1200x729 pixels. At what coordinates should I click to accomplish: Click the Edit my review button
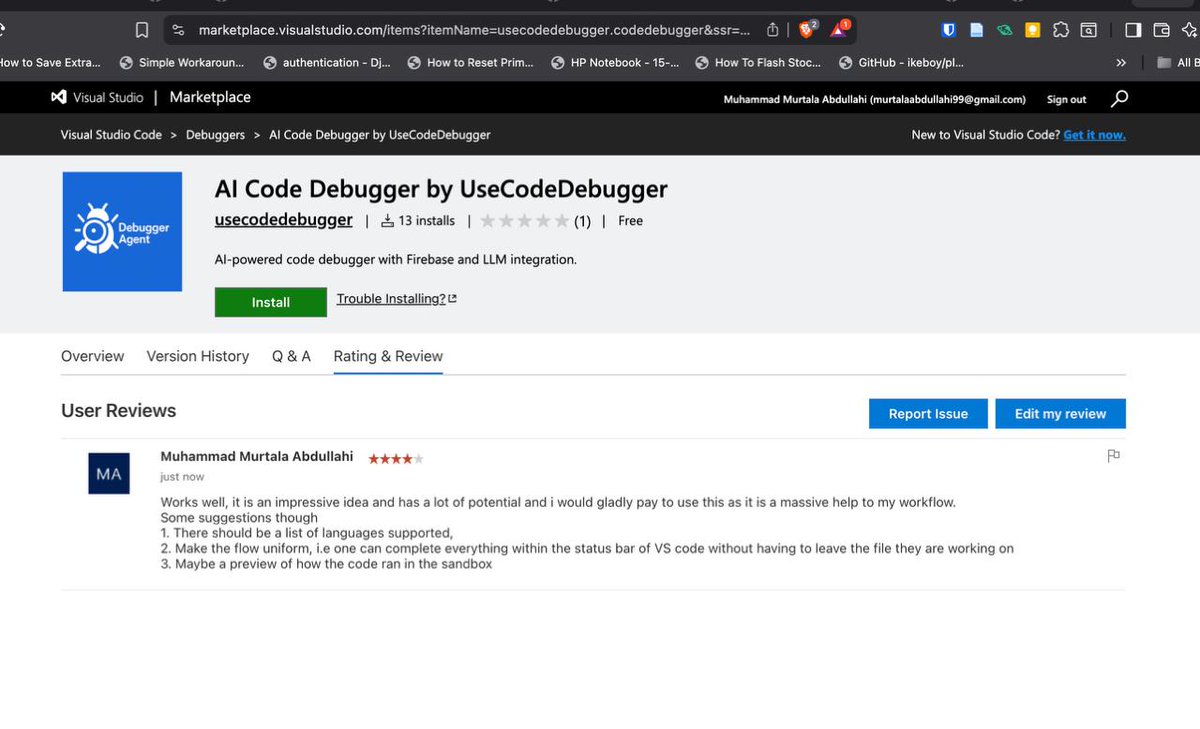[x=1060, y=414]
